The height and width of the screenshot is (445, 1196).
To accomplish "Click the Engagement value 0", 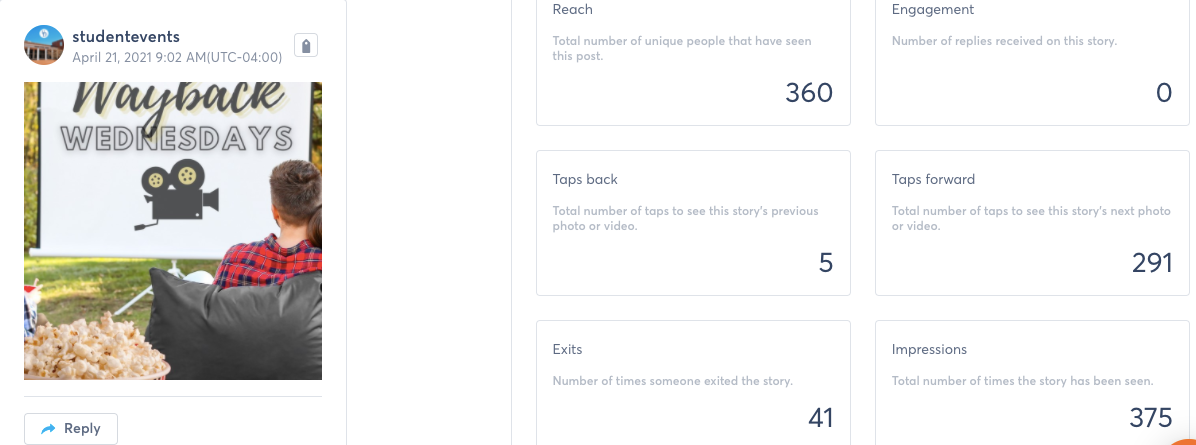I will click(1164, 93).
